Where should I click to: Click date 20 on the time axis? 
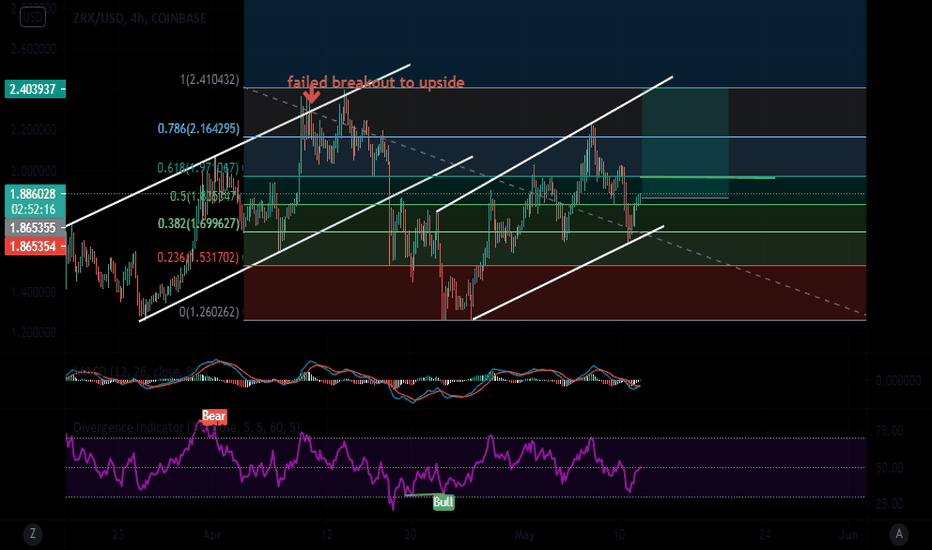point(410,535)
